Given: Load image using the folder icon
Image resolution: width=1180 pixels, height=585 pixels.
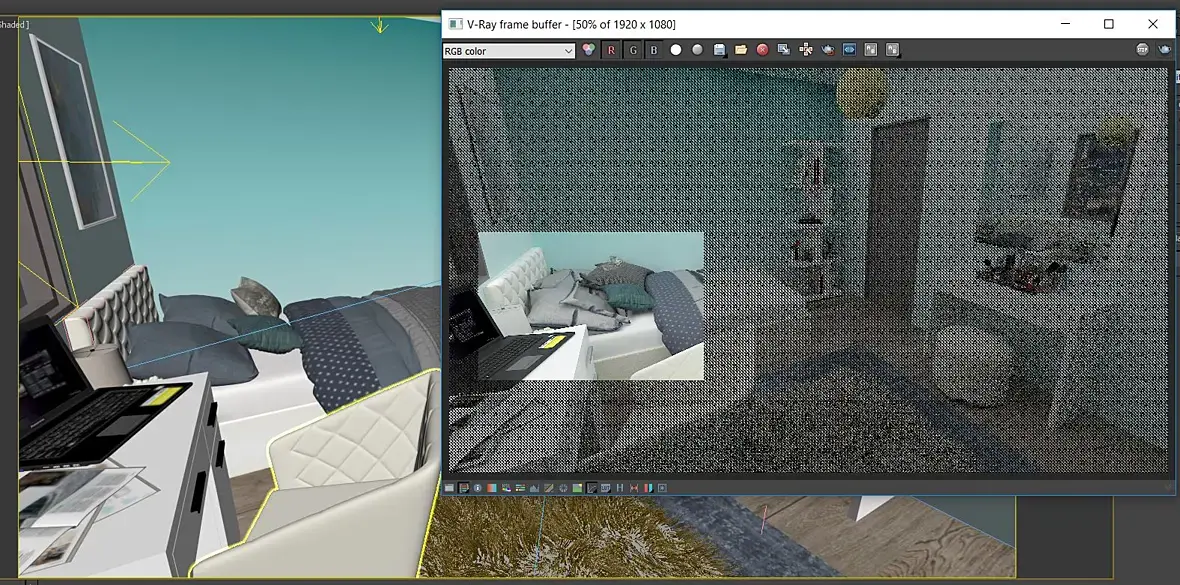Looking at the screenshot, I should tap(741, 50).
